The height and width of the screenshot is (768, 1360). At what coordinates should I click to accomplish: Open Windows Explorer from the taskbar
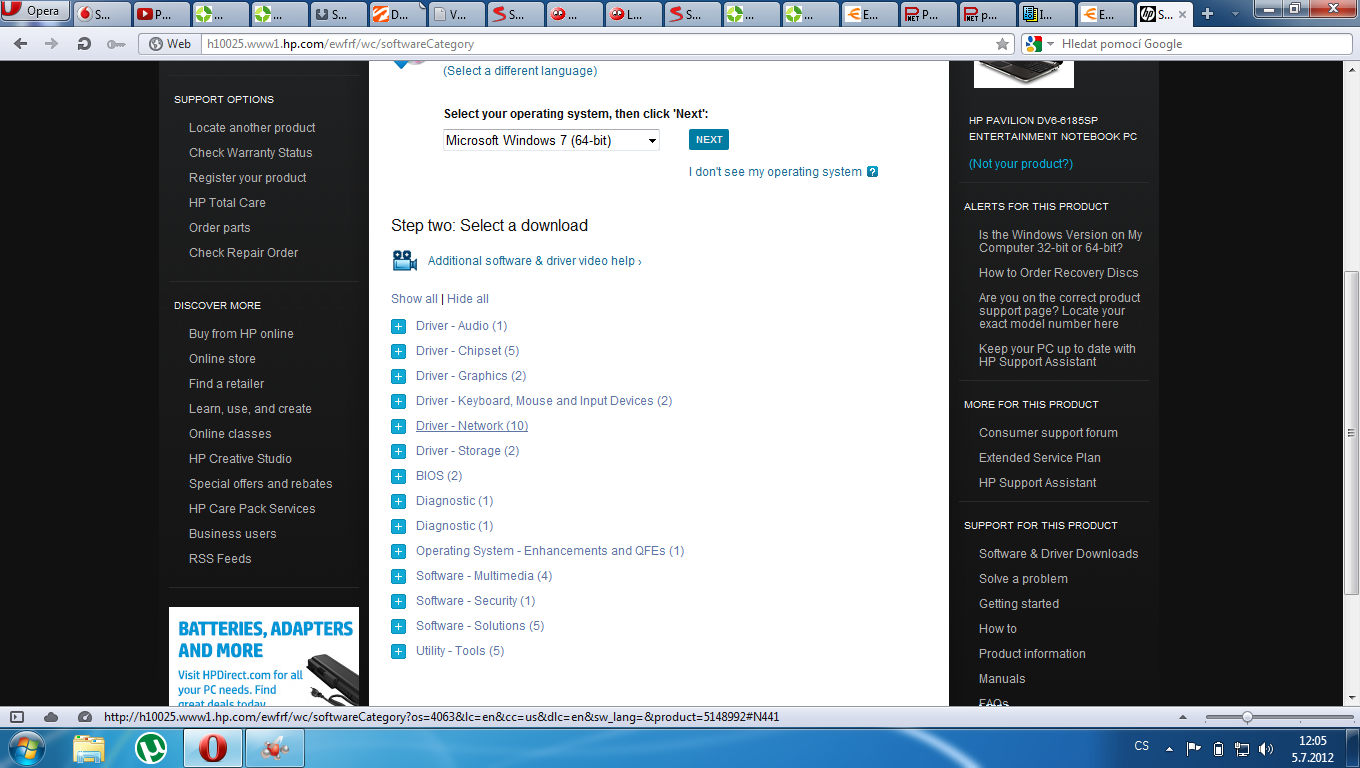pos(89,748)
